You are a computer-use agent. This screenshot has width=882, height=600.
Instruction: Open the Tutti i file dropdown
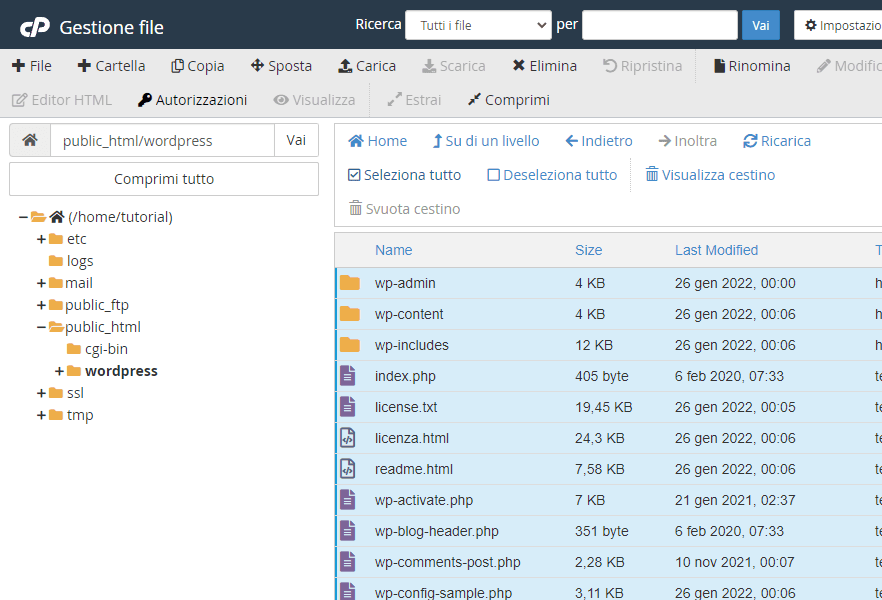coord(478,25)
